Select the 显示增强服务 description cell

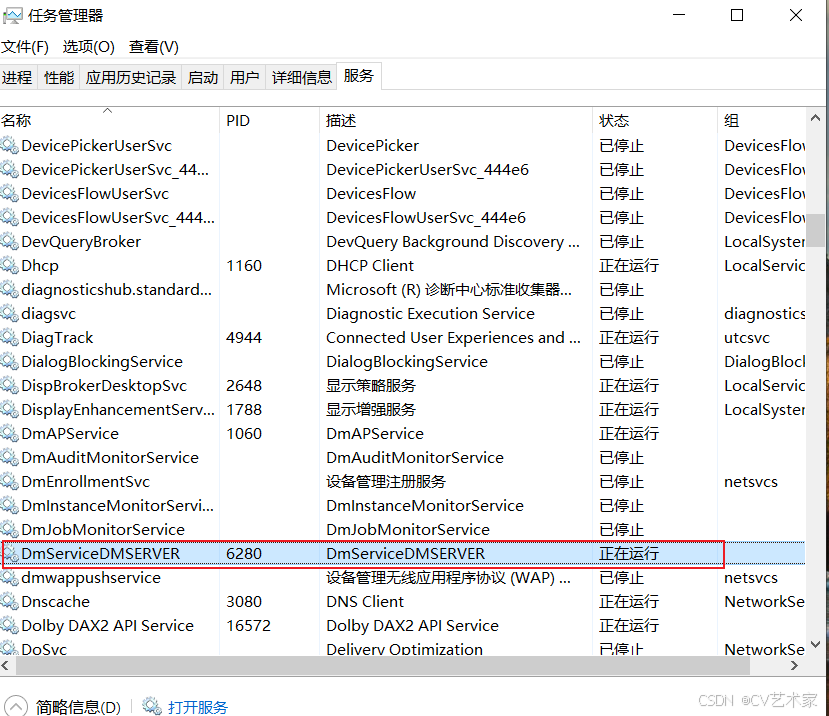pos(371,410)
